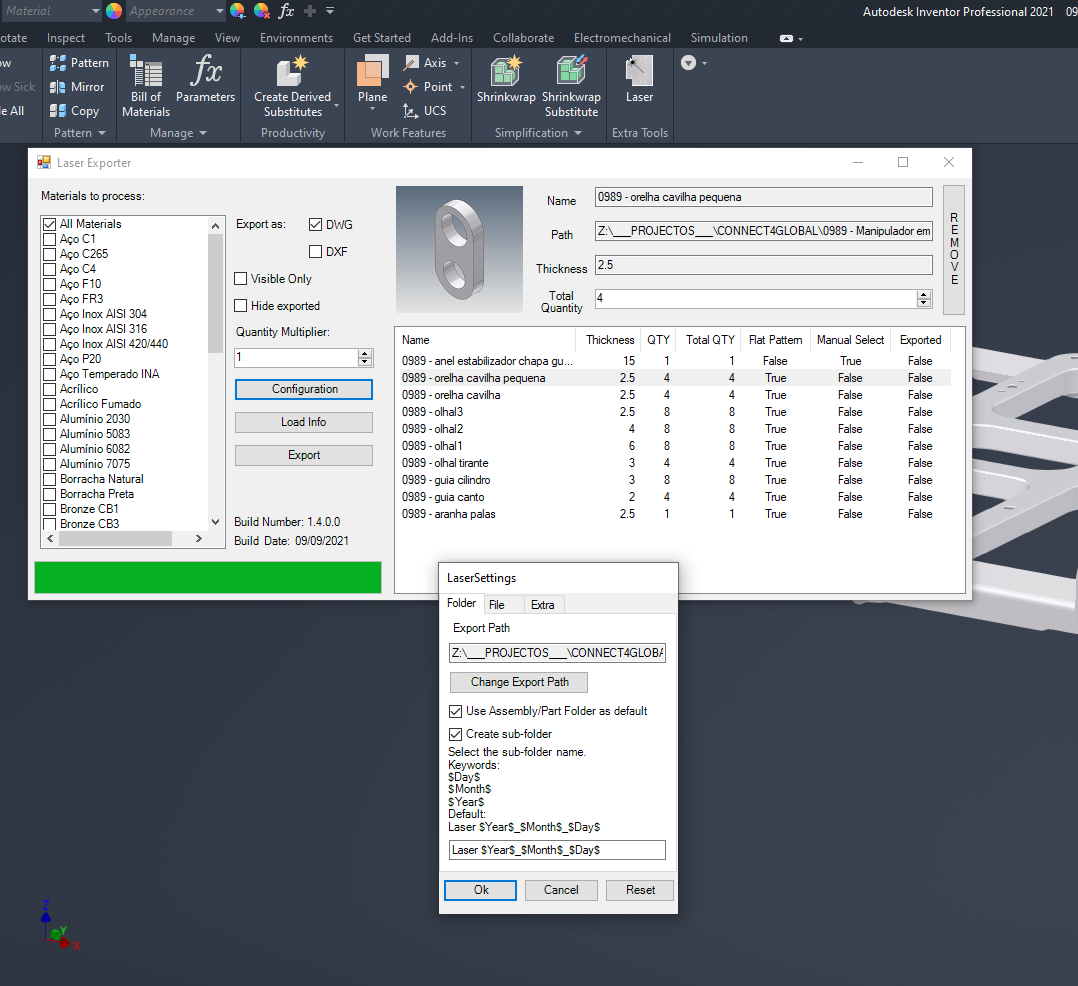Viewport: 1078px width, 986px height.
Task: Open the Appearance dropdown
Action: pos(219,11)
